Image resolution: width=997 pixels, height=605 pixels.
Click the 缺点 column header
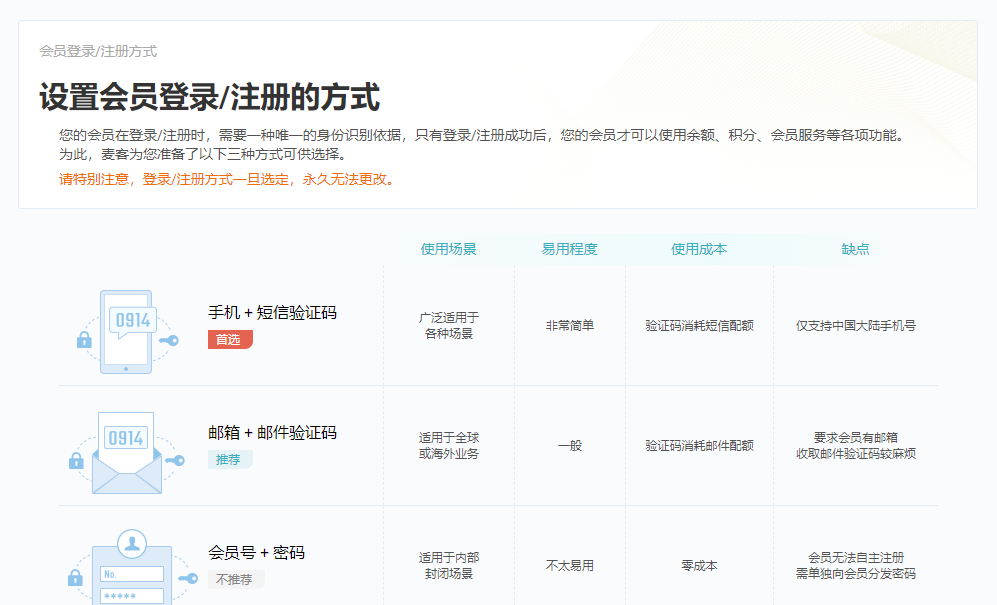(855, 249)
